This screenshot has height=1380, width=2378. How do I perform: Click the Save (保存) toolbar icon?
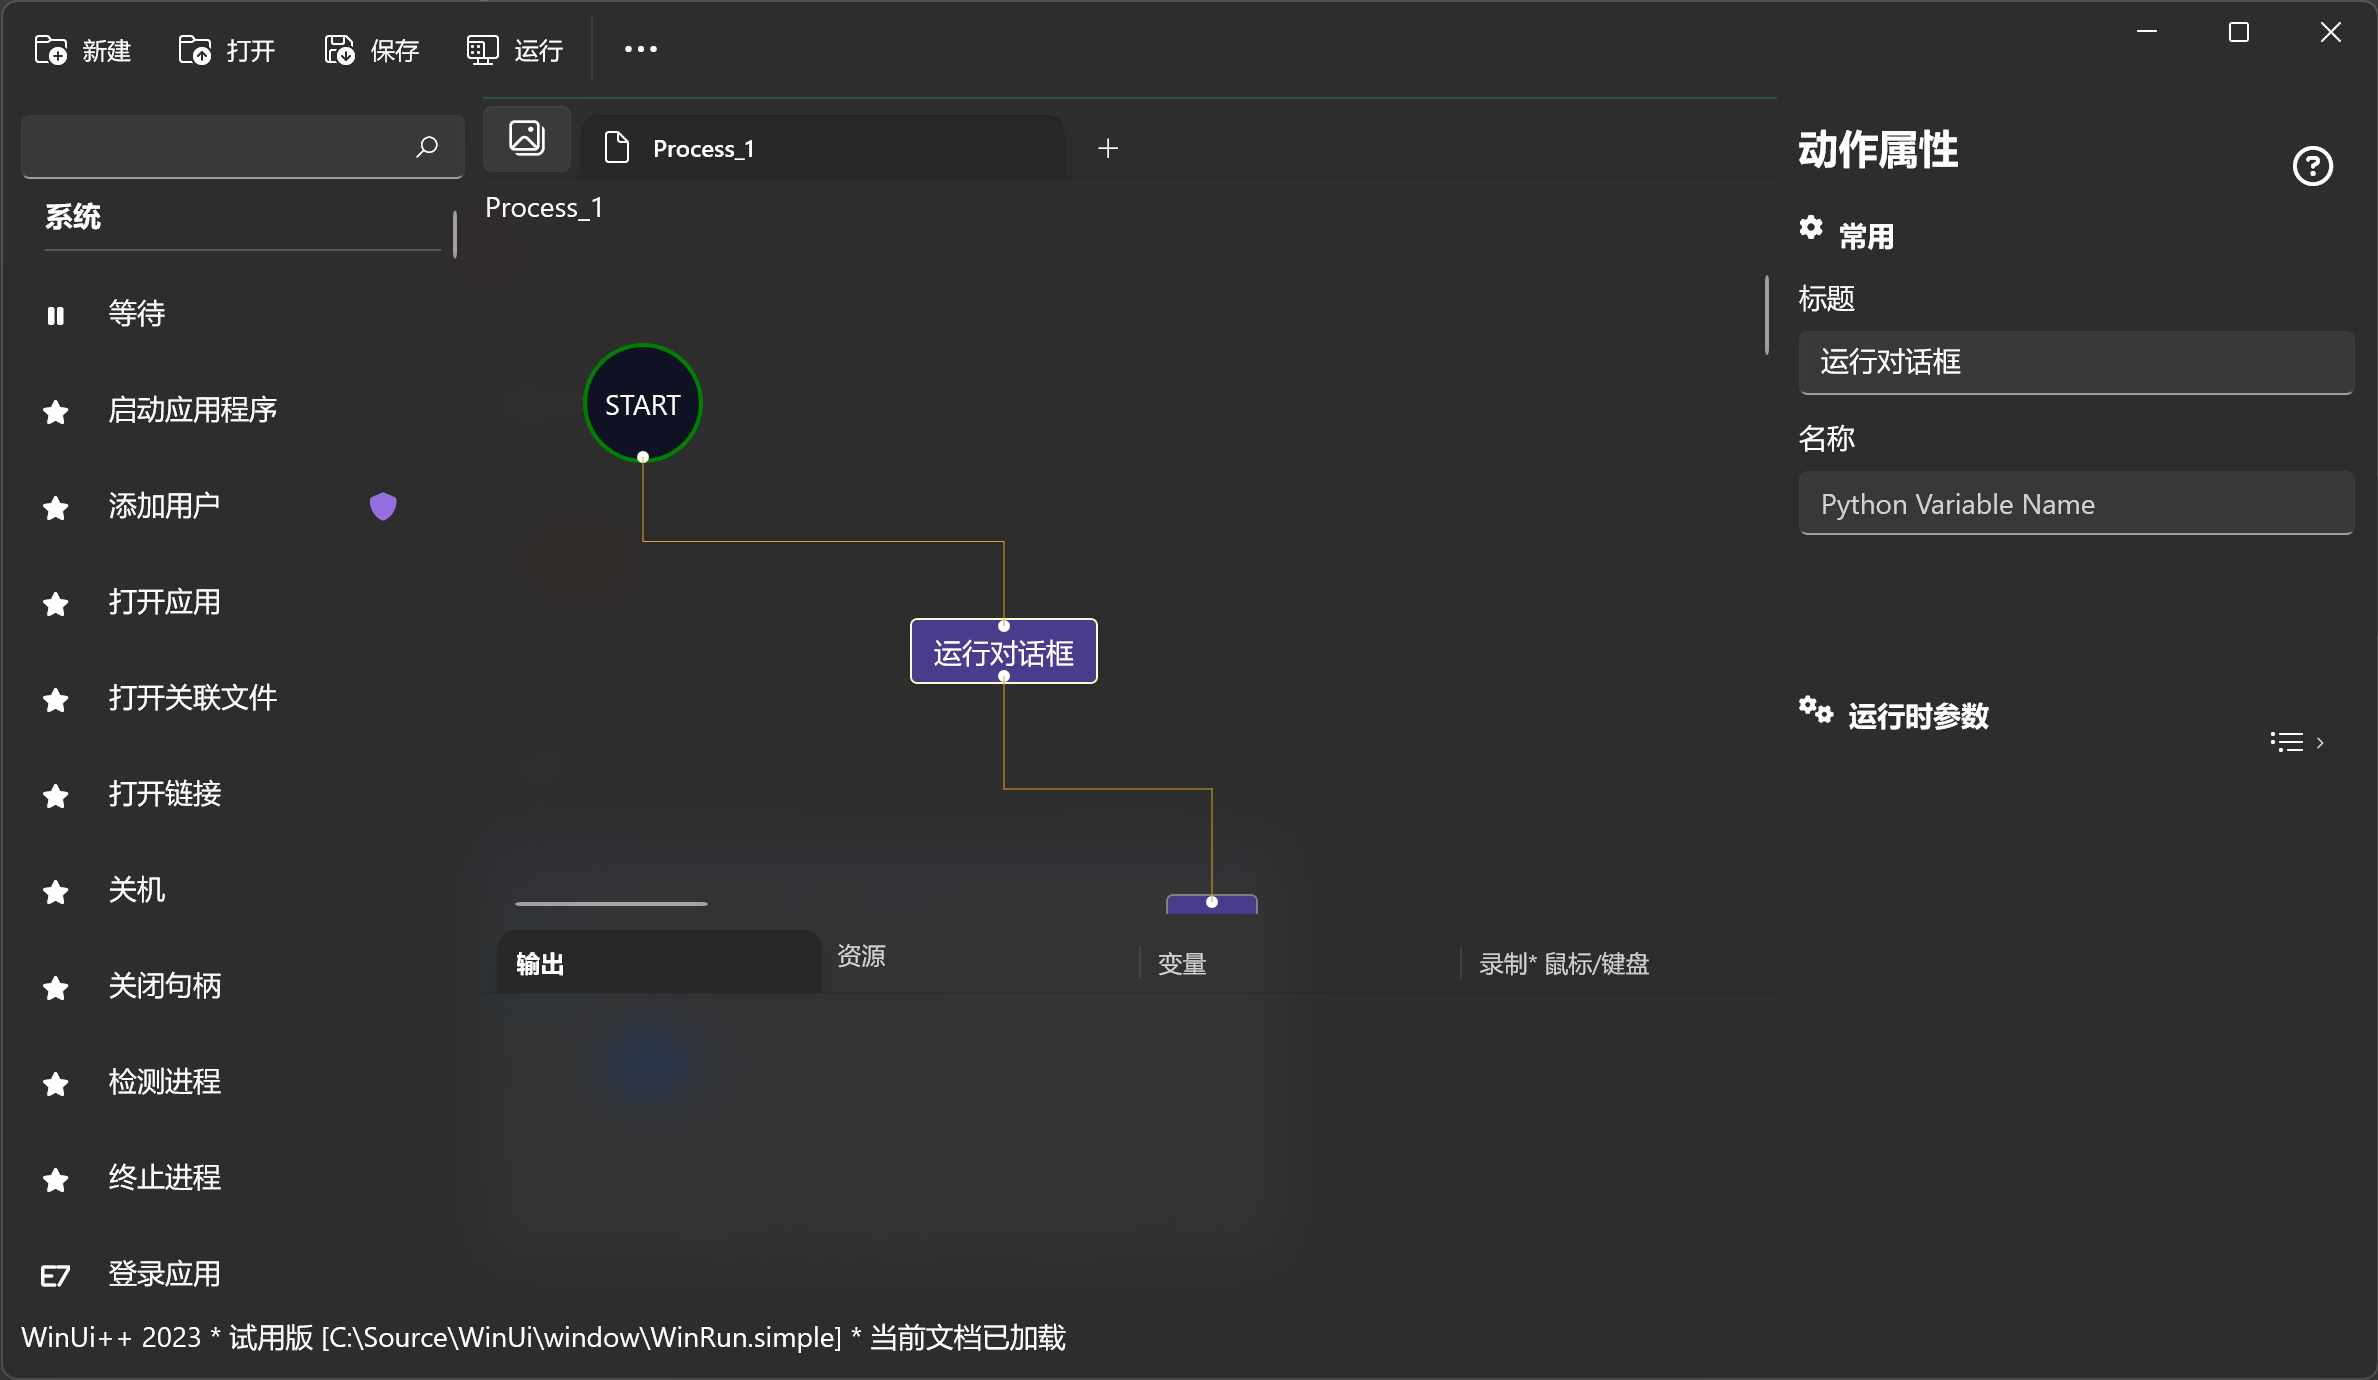point(339,49)
